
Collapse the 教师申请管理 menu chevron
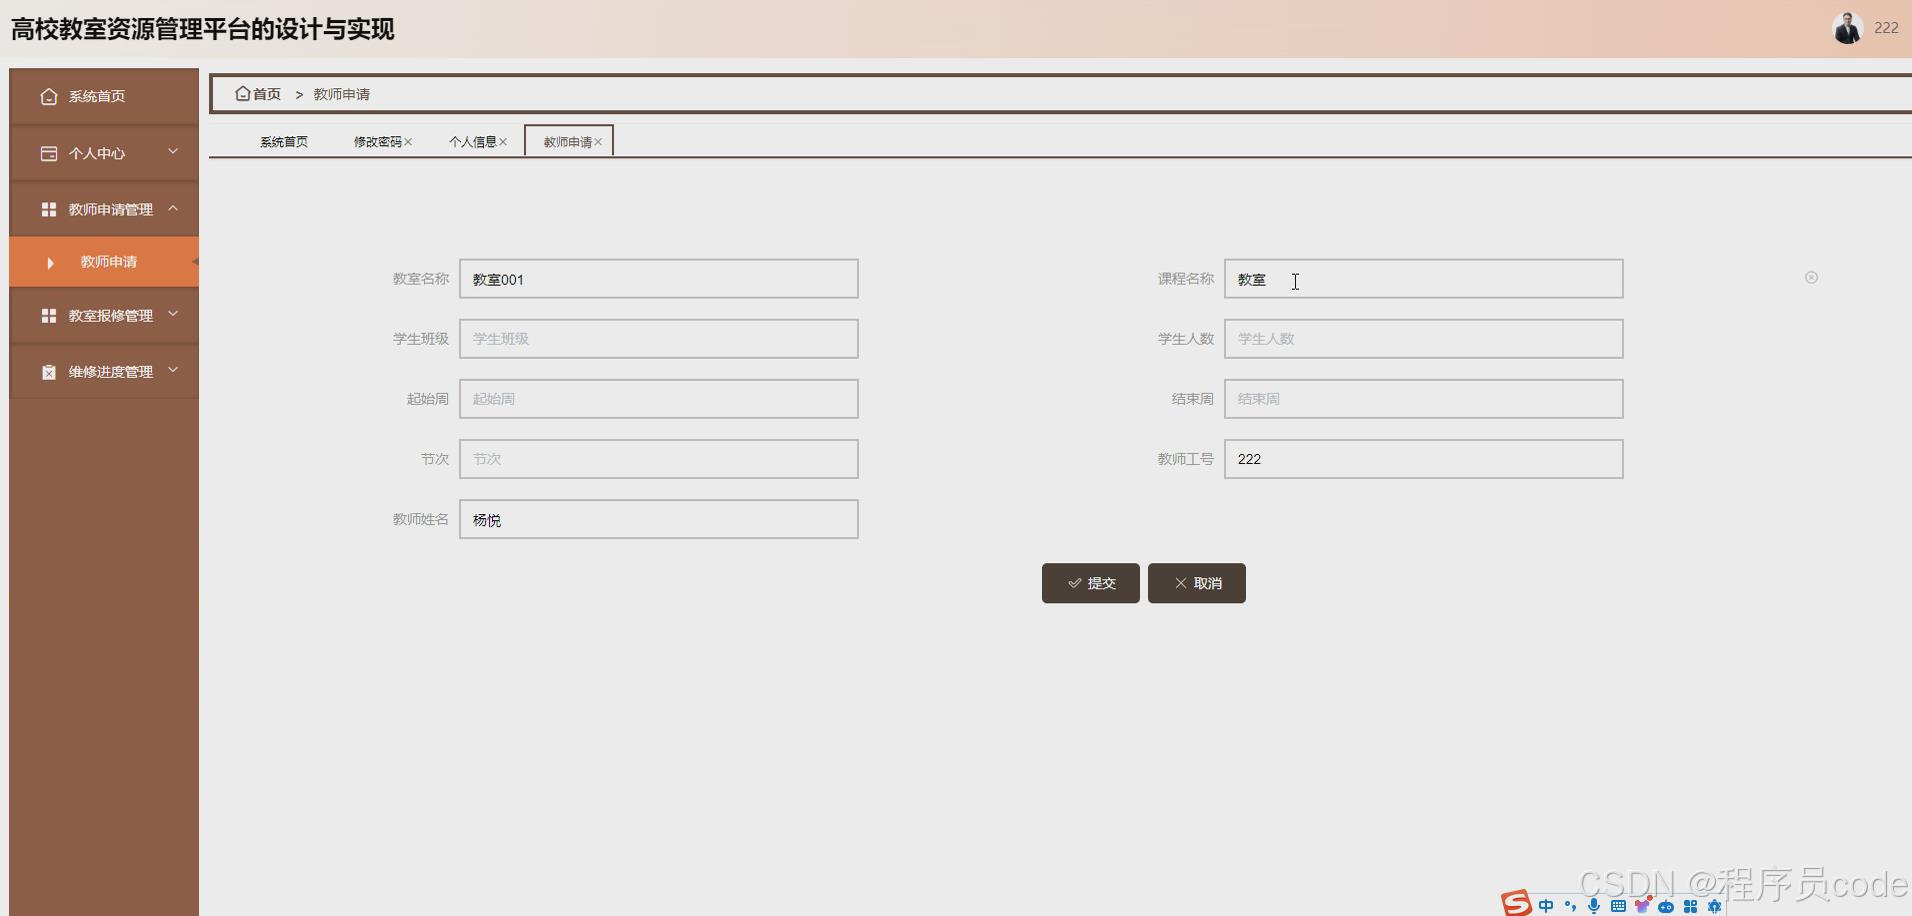[x=173, y=208]
